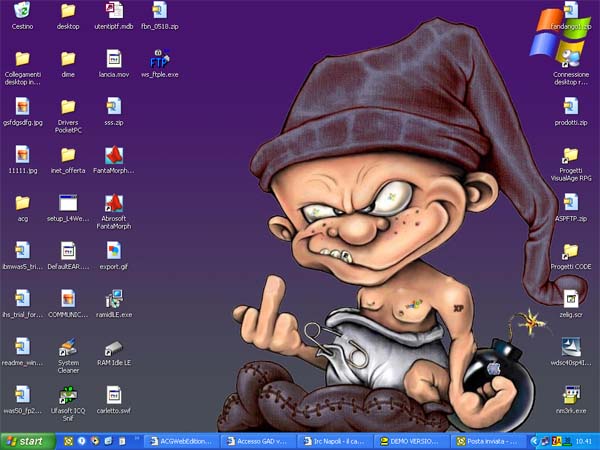Switch to Irc Napoli taskbar window
Image resolution: width=600 pixels, height=450 pixels.
335,442
